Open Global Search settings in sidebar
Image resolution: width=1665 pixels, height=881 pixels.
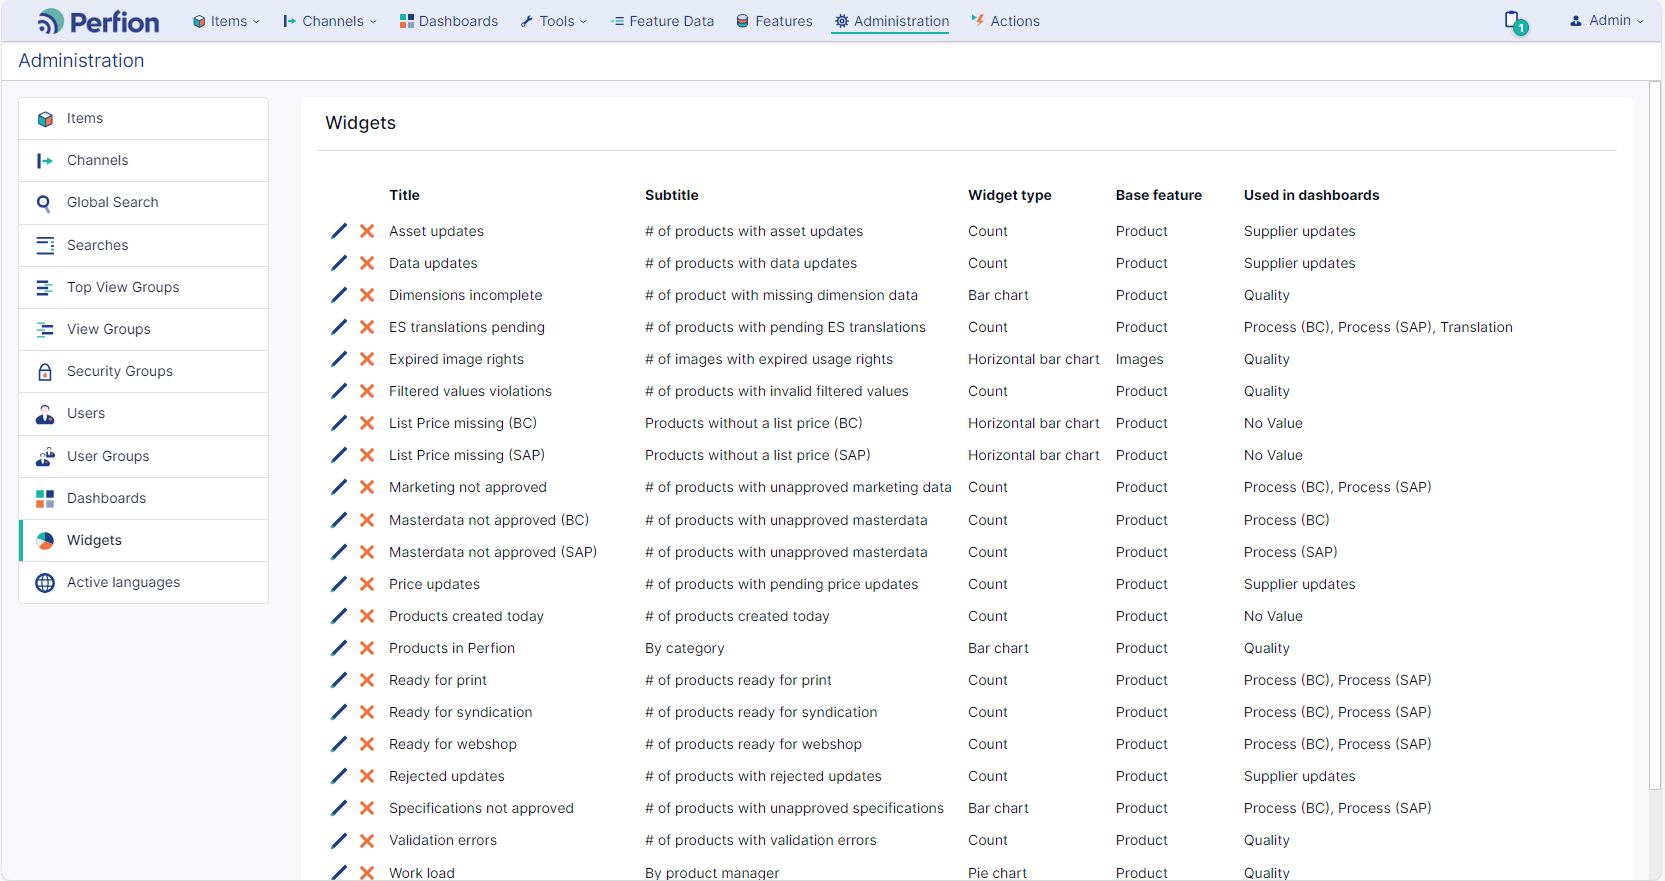click(x=143, y=202)
